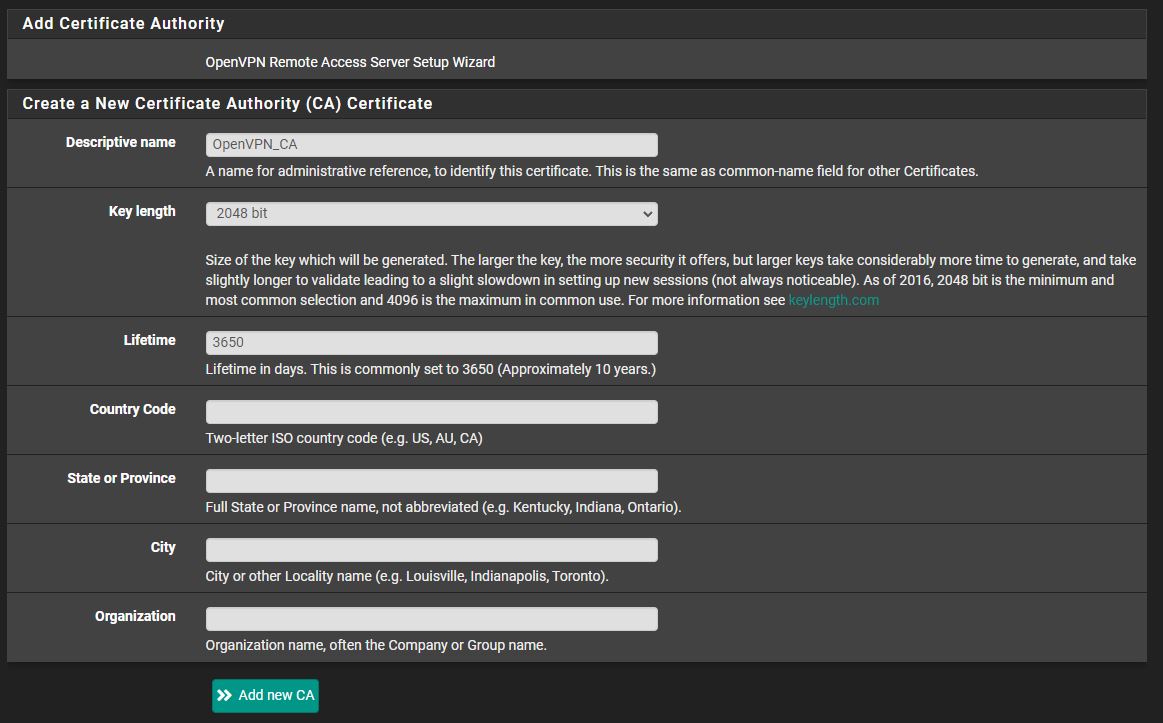This screenshot has width=1163, height=723.
Task: Click the 'Lifetime in days' help text
Action: [430, 369]
